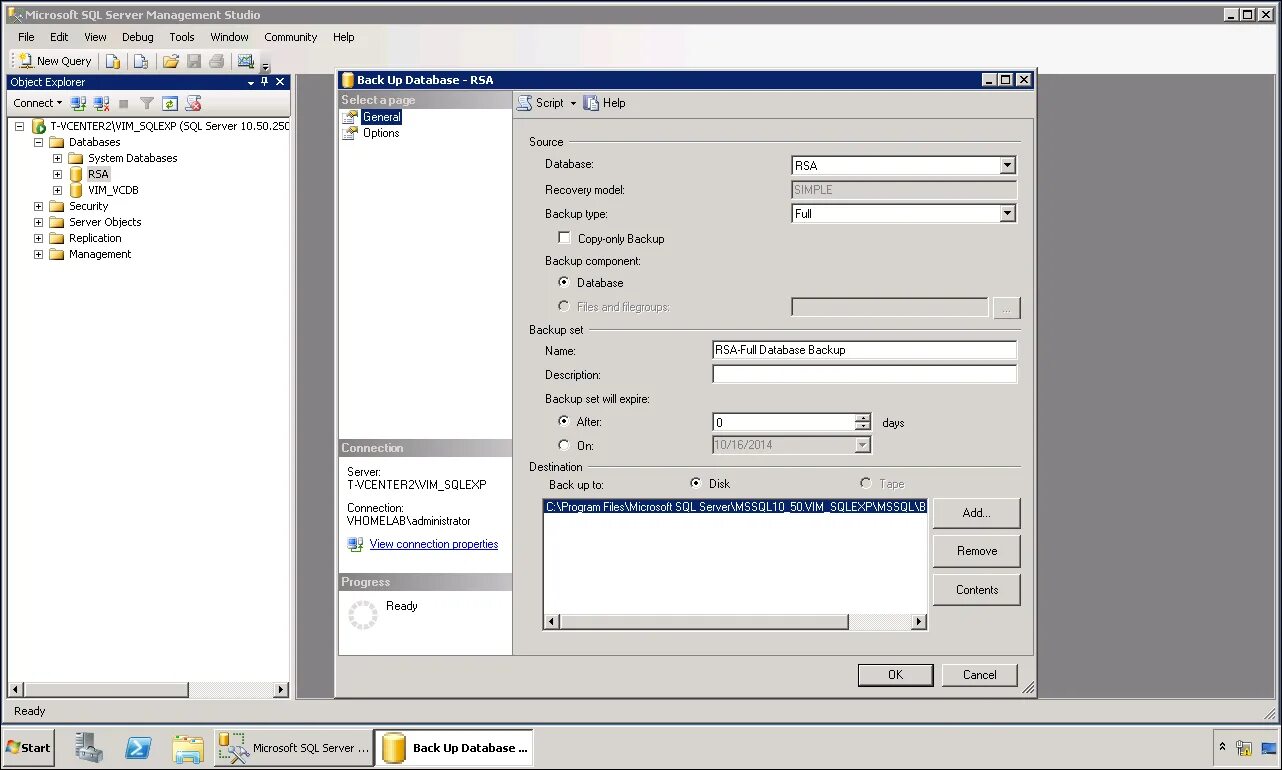Select the General page in dialog
The width and height of the screenshot is (1282, 770).
click(381, 117)
